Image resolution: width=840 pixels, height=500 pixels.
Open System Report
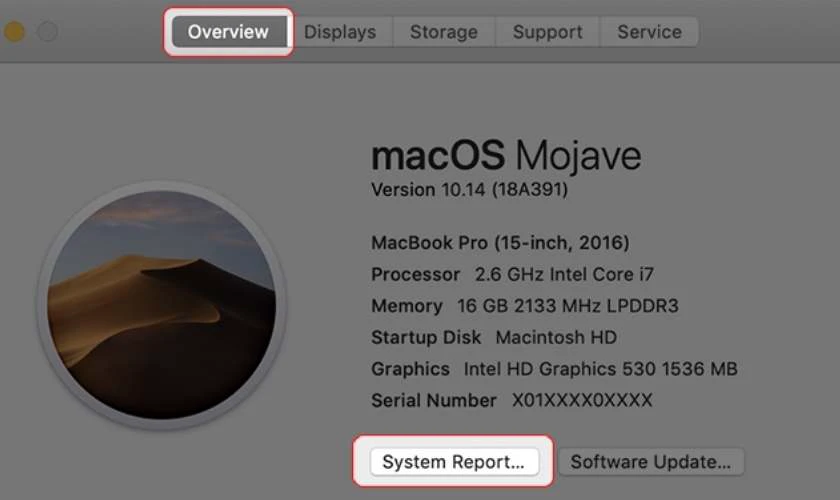tap(454, 461)
